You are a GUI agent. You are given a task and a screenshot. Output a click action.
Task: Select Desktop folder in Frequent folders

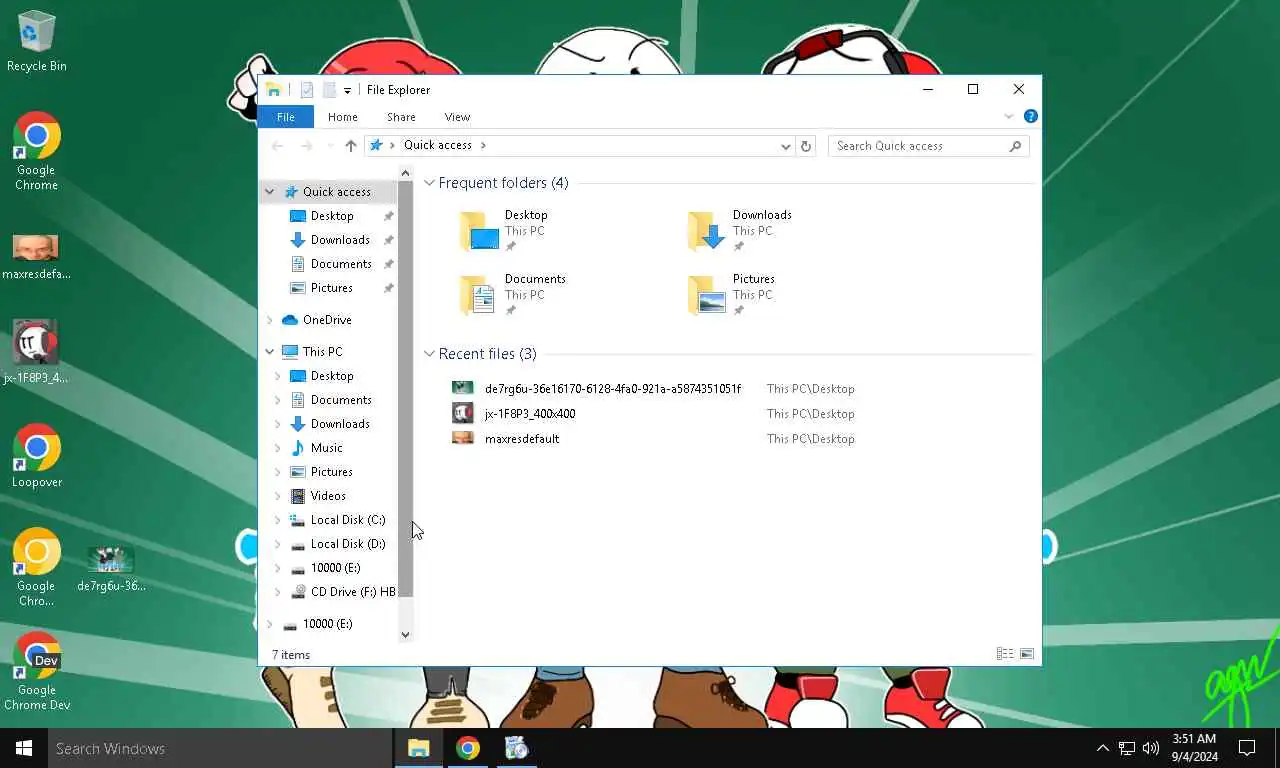[505, 231]
